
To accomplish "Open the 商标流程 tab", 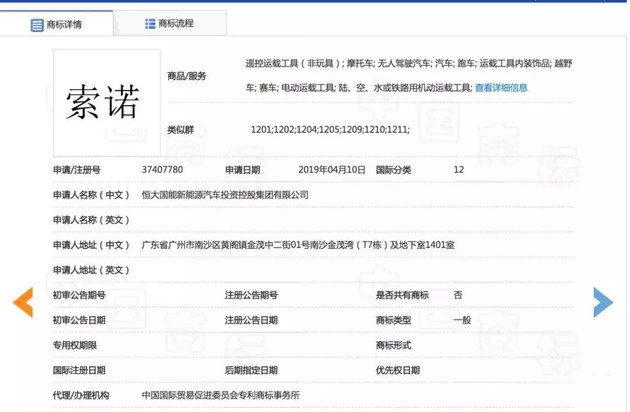I will pos(170,23).
